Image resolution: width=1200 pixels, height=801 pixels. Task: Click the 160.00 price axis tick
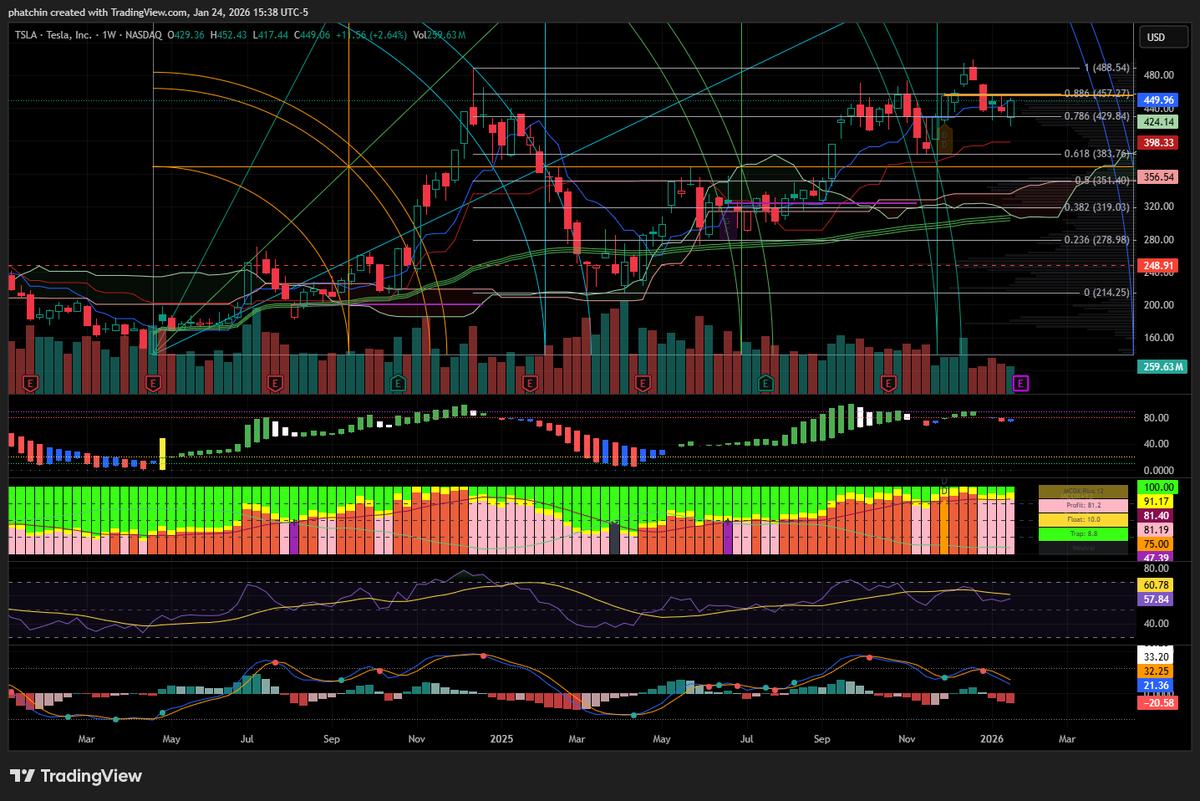click(x=1160, y=338)
